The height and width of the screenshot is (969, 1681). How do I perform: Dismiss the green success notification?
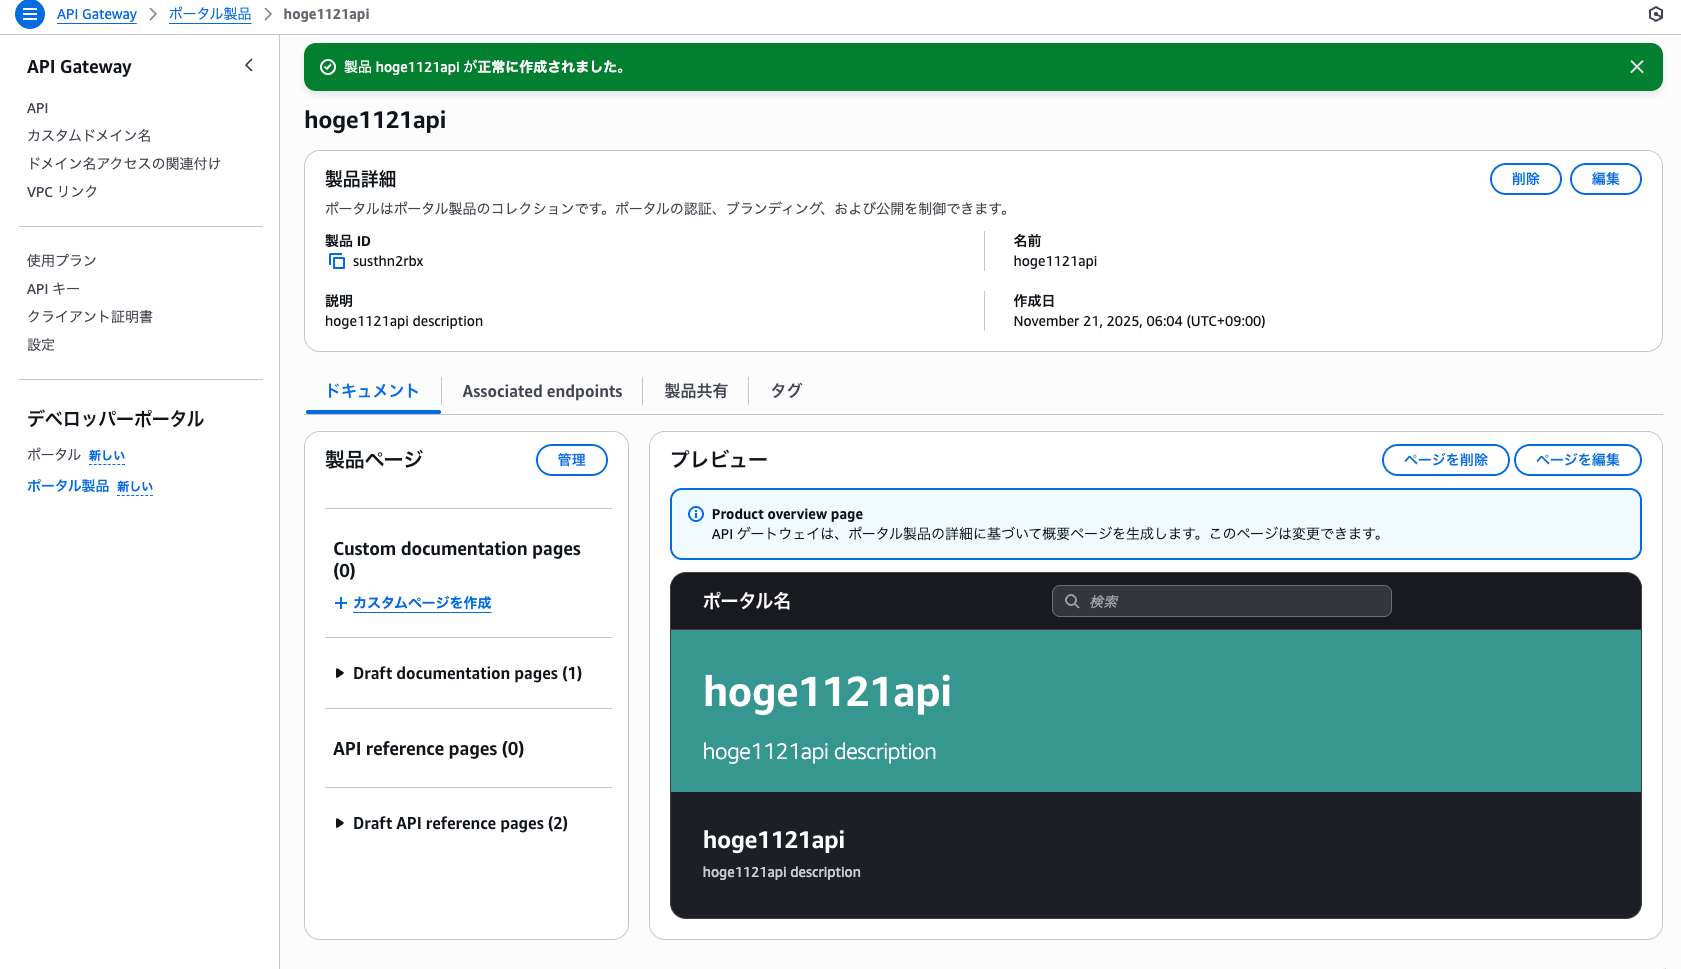coord(1636,67)
